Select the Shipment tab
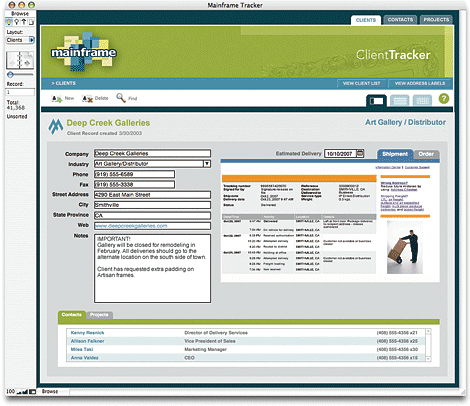Viewport: 470px width, 406px height. [395, 154]
